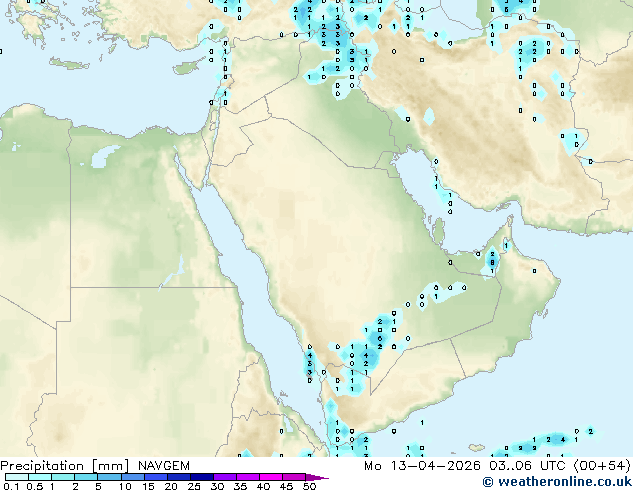Select the 2–5 mm legend color segment
Screen dimensions: 634x490
(86, 477)
